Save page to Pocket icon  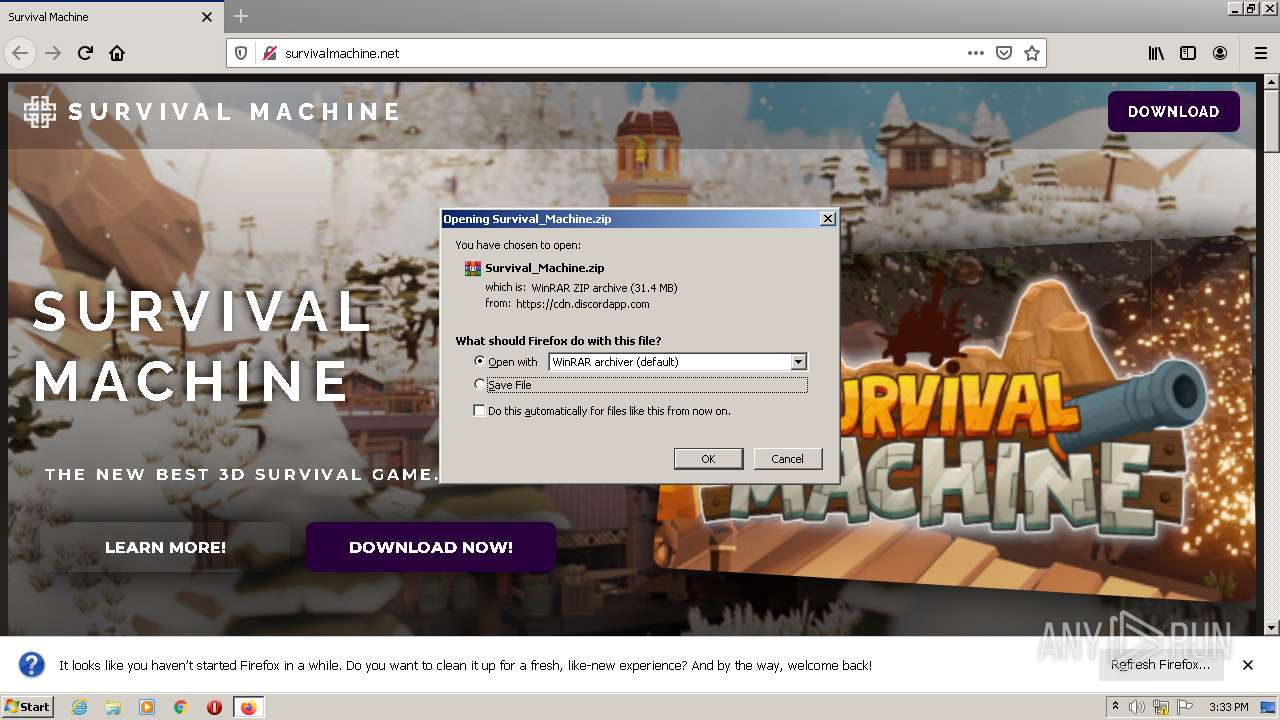[1004, 53]
